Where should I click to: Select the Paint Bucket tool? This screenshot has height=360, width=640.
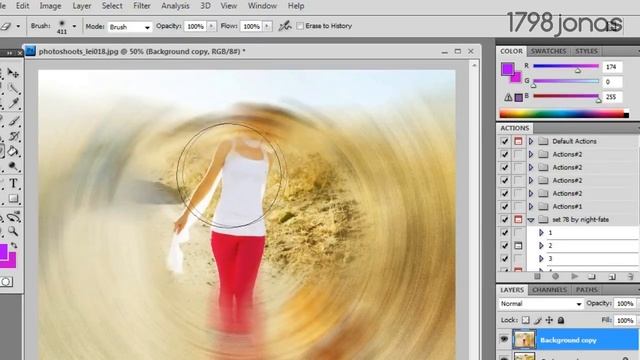pos(12,152)
